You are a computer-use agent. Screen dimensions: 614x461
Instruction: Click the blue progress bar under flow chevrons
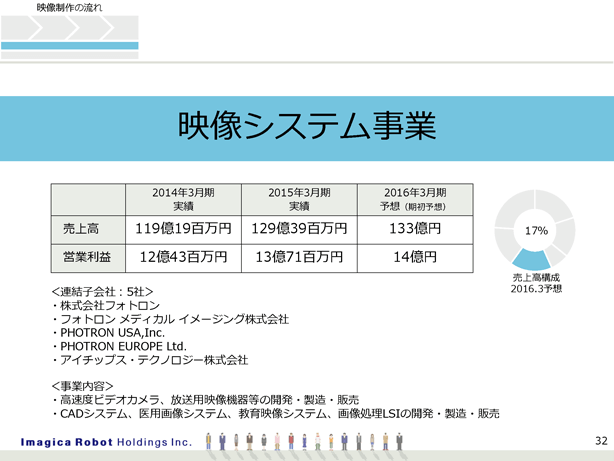pyautogui.click(x=70, y=45)
